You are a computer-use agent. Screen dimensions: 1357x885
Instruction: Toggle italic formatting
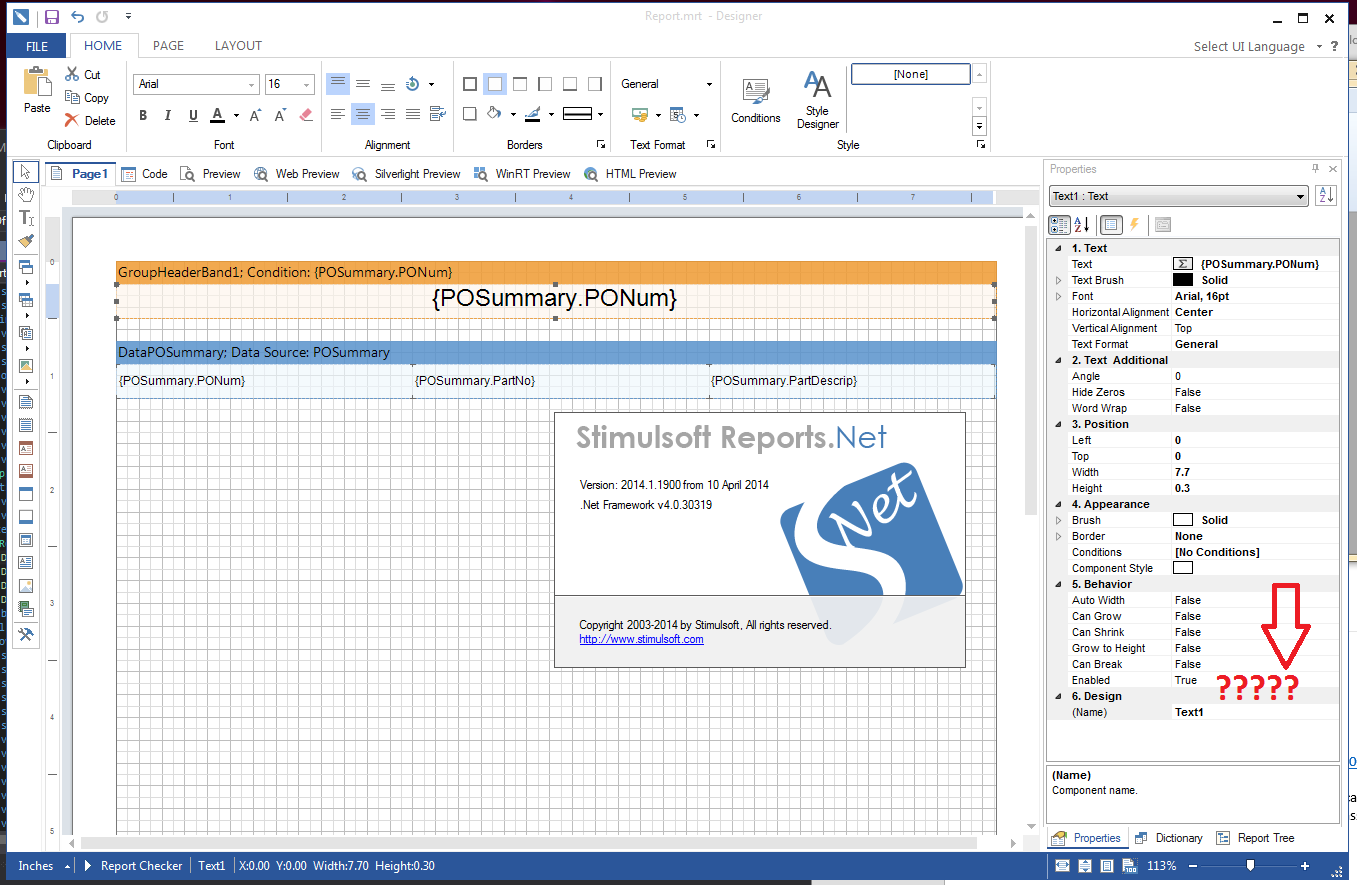pos(168,115)
